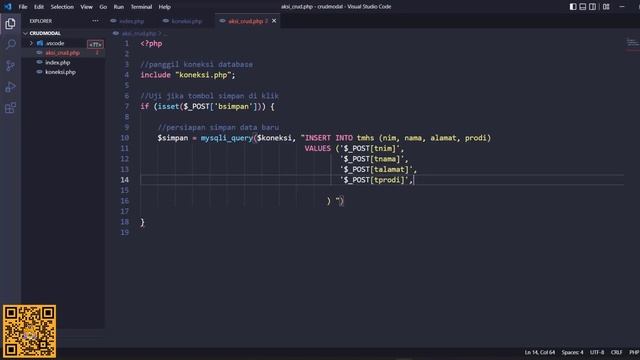The width and height of the screenshot is (640, 360).
Task: Click the EXPLORER panel title
Action: coord(40,21)
